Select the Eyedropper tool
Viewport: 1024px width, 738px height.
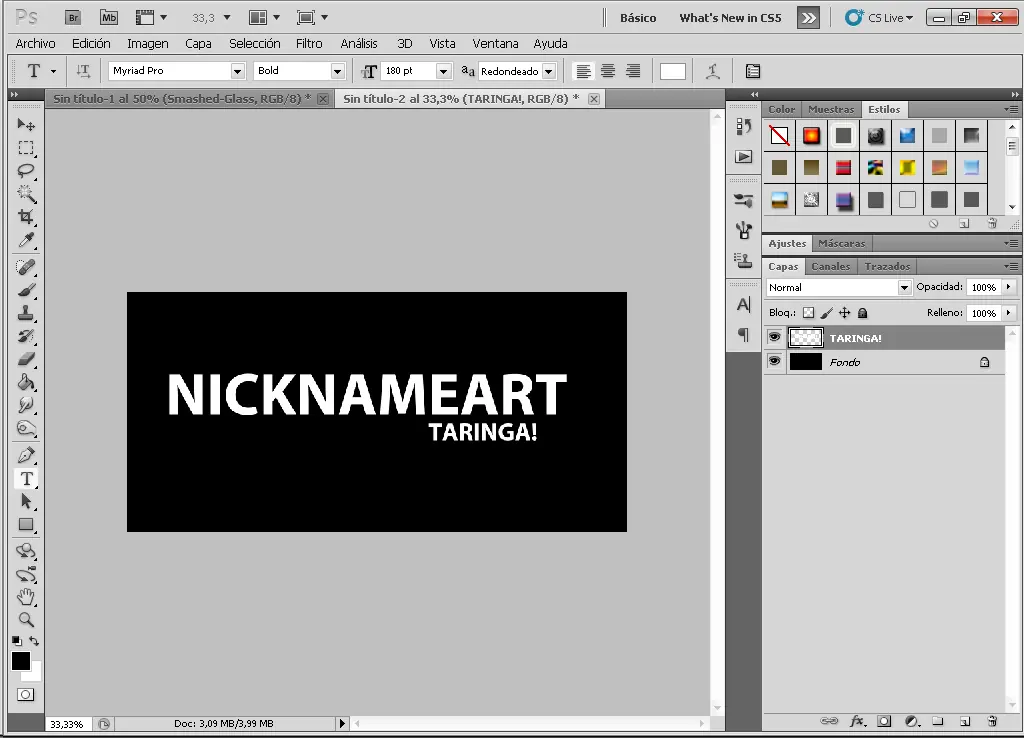pyautogui.click(x=26, y=240)
